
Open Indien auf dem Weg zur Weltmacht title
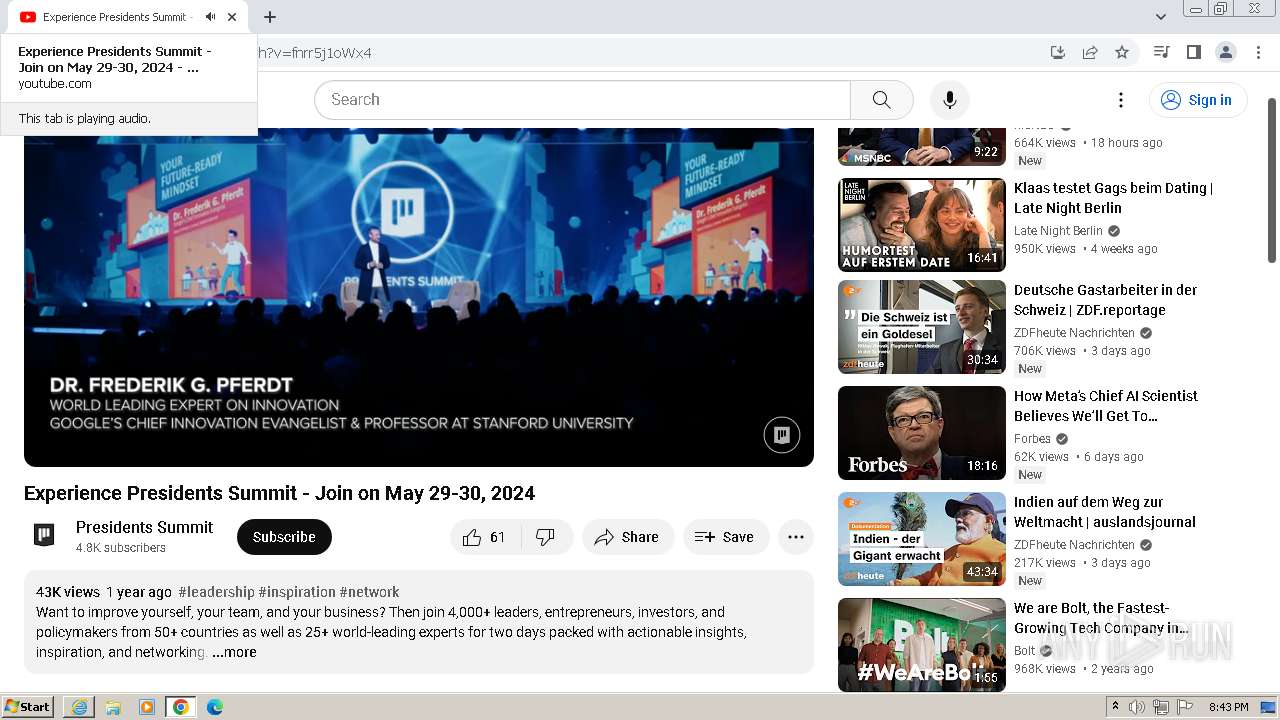[1104, 512]
